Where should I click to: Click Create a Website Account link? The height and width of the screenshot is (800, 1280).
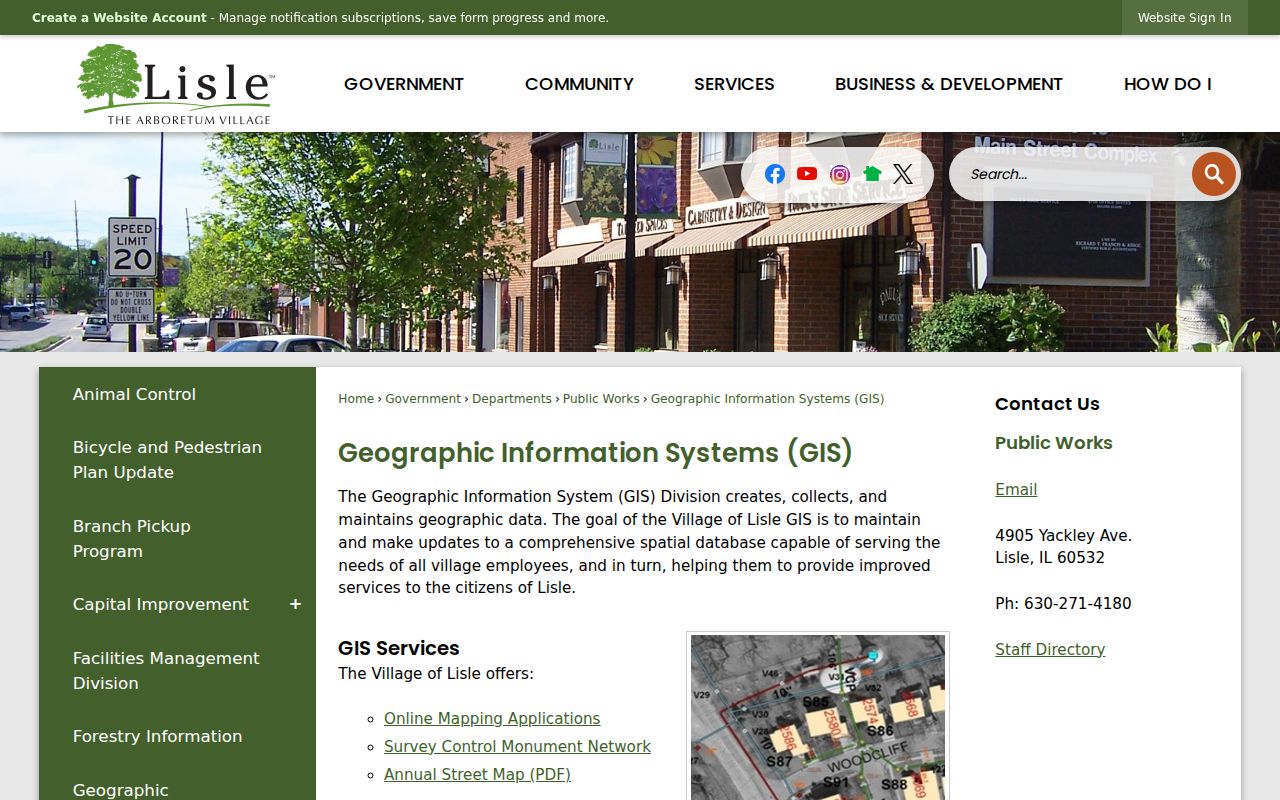click(119, 18)
